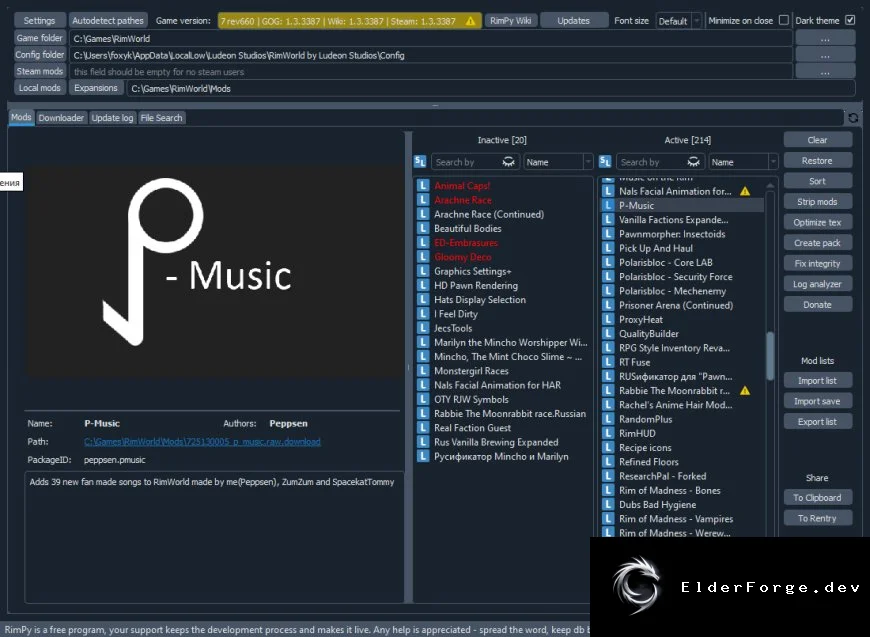Click the L icon of P-Music
The width and height of the screenshot is (870, 637).
[609, 205]
